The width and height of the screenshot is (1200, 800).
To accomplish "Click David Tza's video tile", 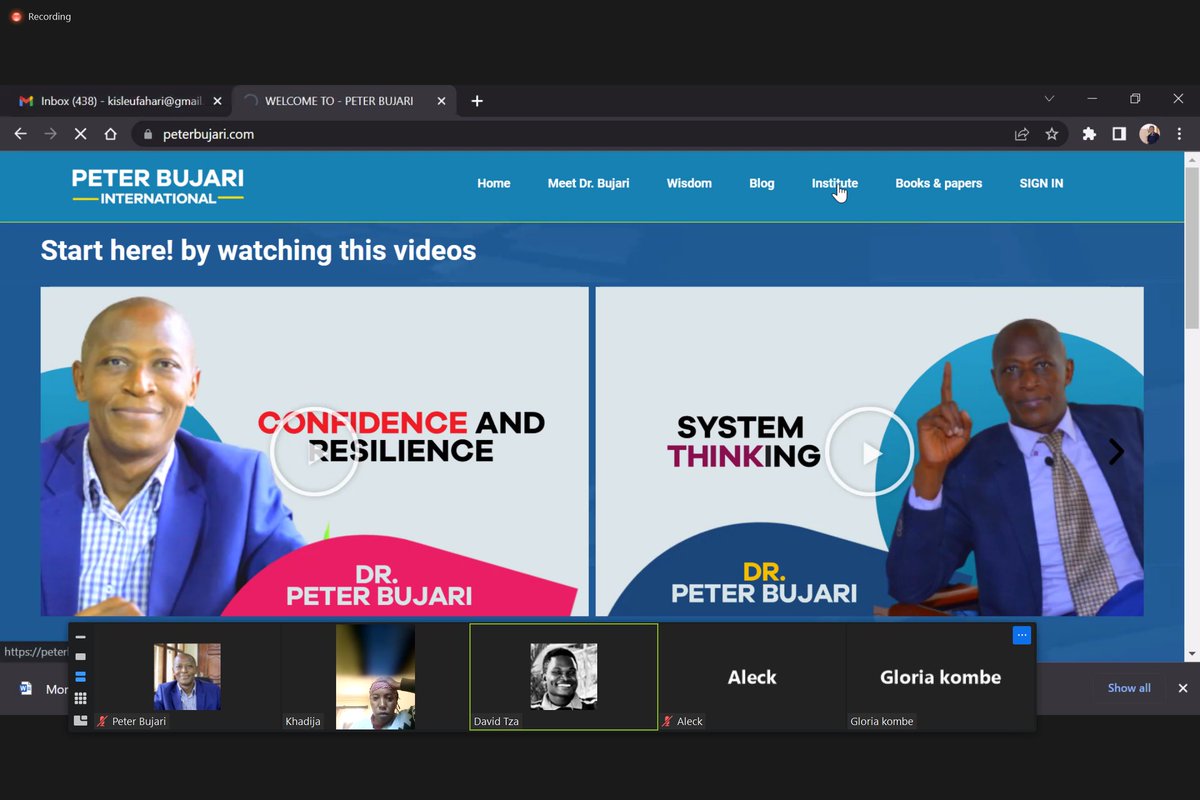I will click(564, 677).
